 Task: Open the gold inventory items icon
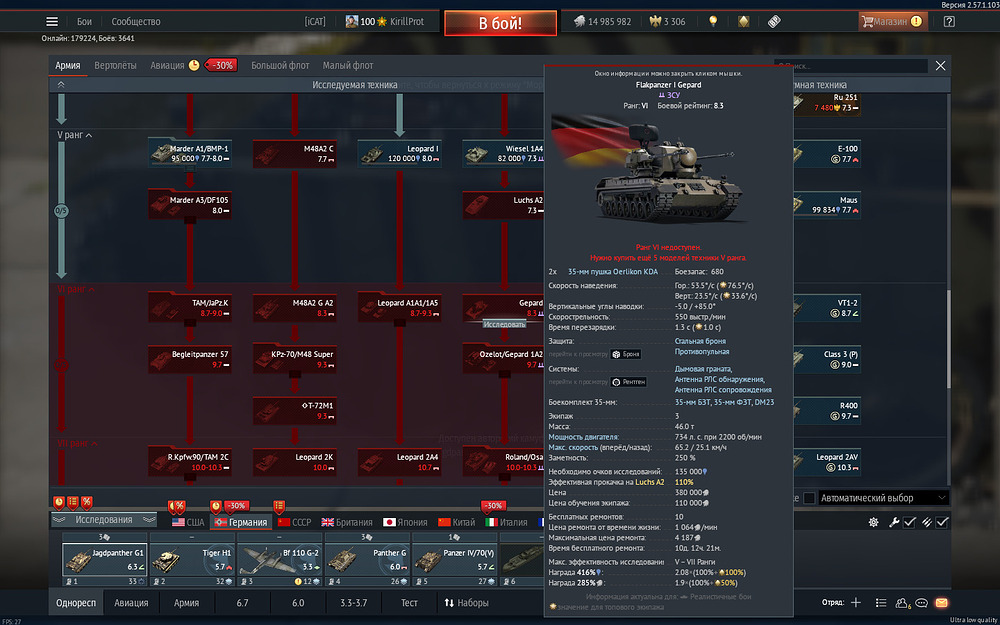tap(744, 22)
